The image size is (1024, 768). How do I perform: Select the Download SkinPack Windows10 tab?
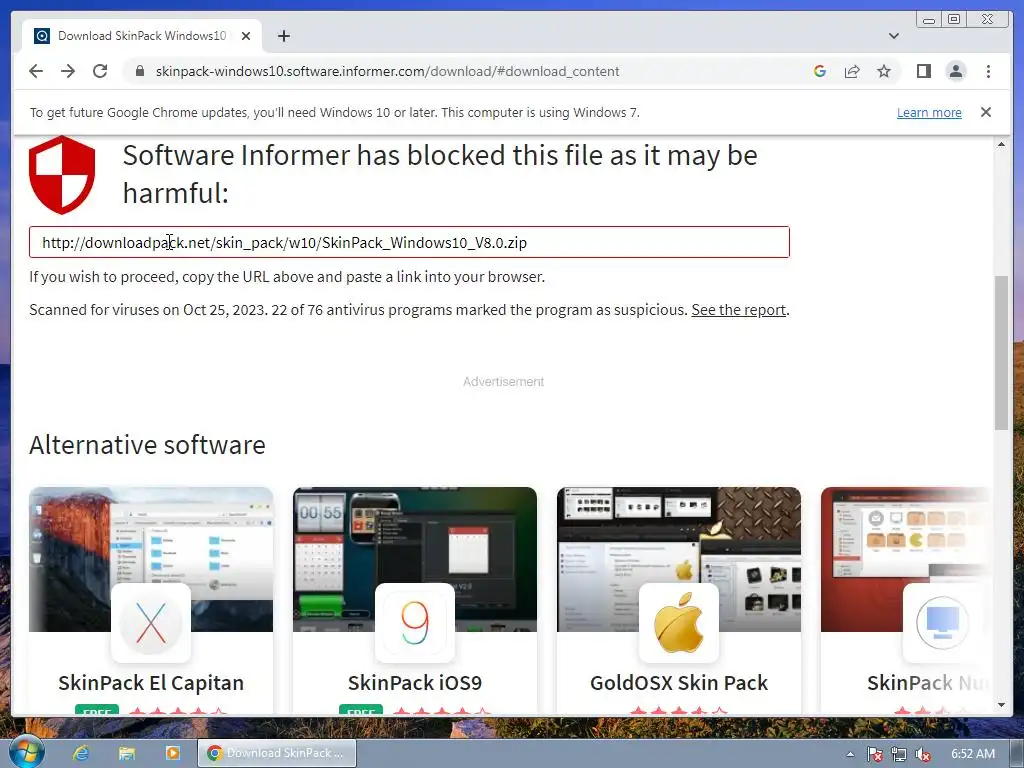click(x=142, y=36)
